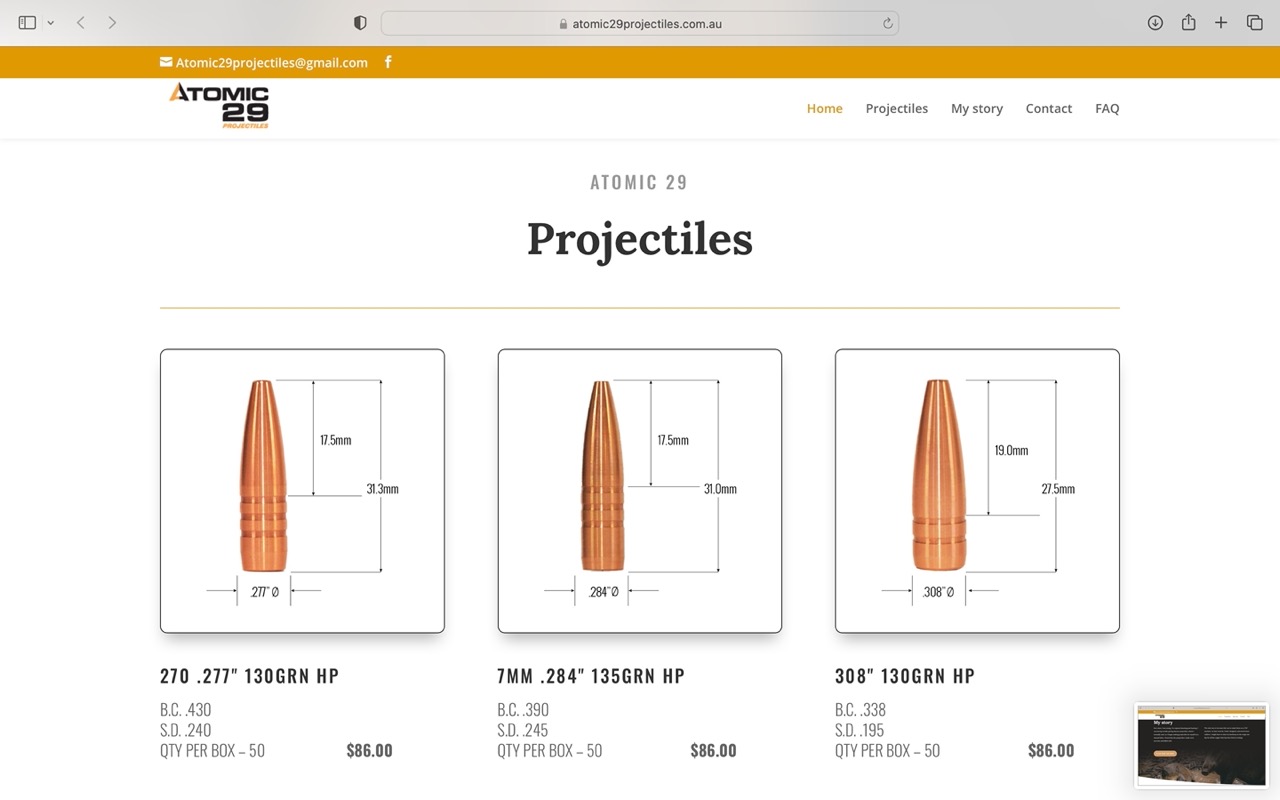The width and height of the screenshot is (1280, 800).
Task: Click the Atomic 29 Projectiles logo
Action: (x=219, y=106)
